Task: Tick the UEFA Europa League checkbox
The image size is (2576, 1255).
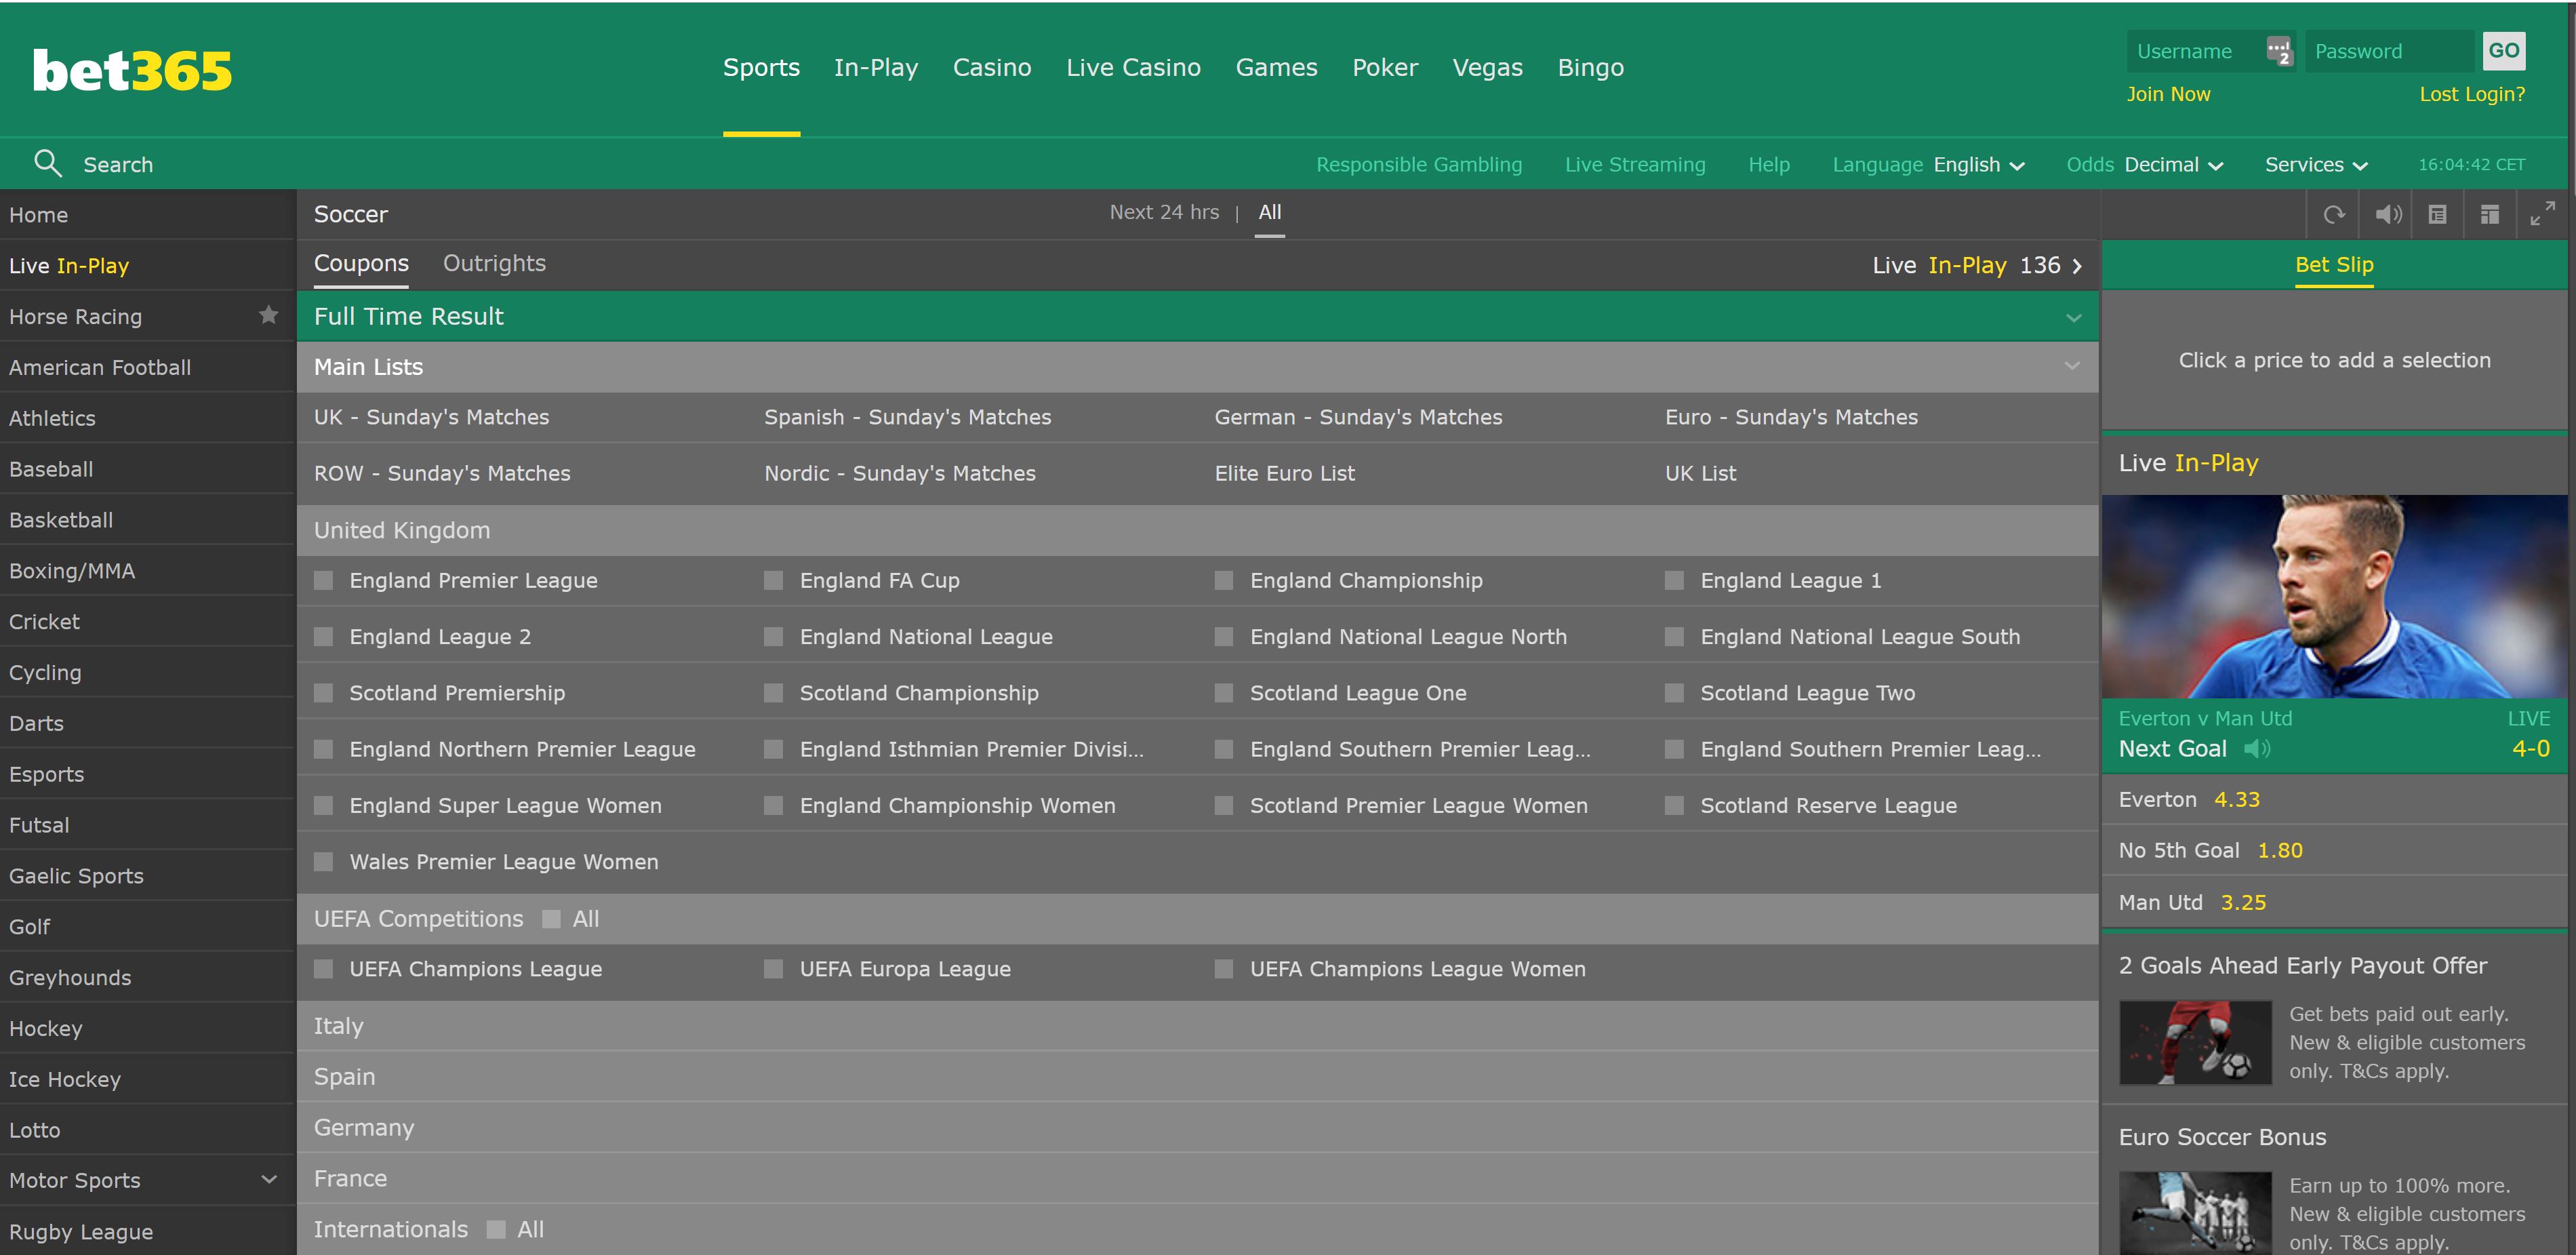Action: tap(773, 969)
